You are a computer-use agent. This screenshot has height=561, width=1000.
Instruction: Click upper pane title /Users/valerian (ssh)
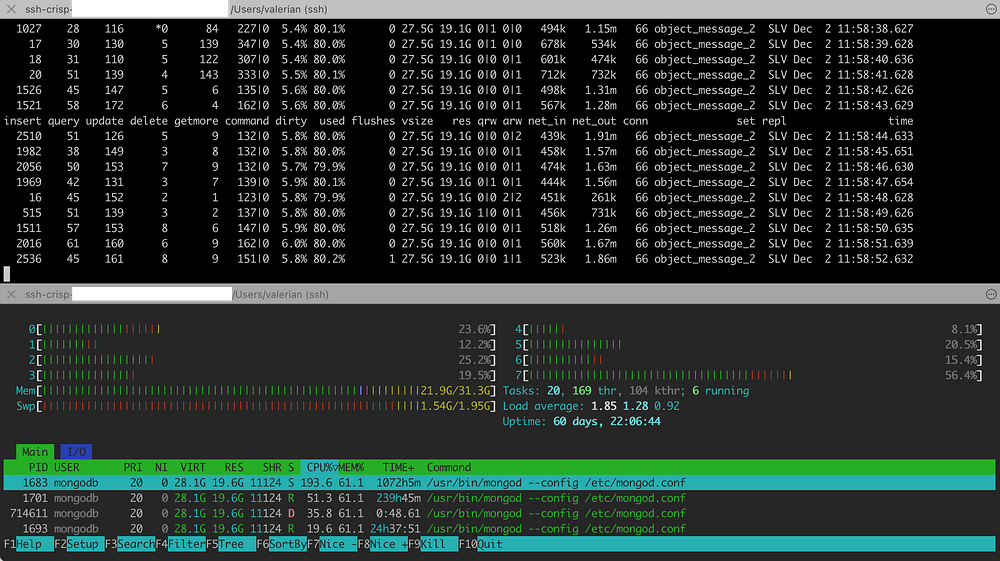(279, 9)
